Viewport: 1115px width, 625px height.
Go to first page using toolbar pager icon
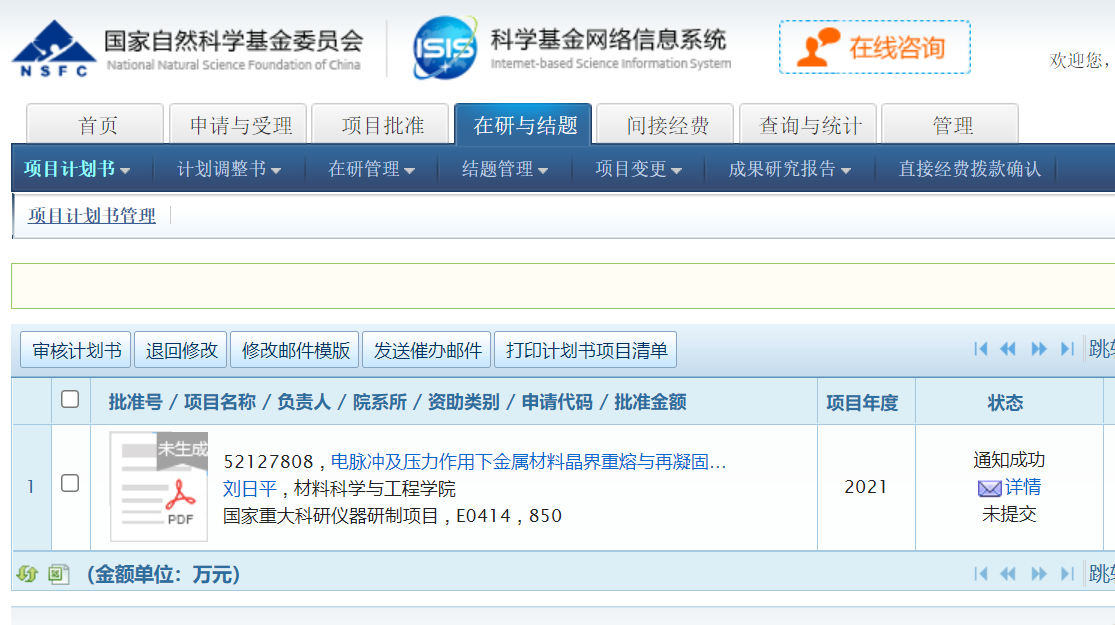(981, 349)
